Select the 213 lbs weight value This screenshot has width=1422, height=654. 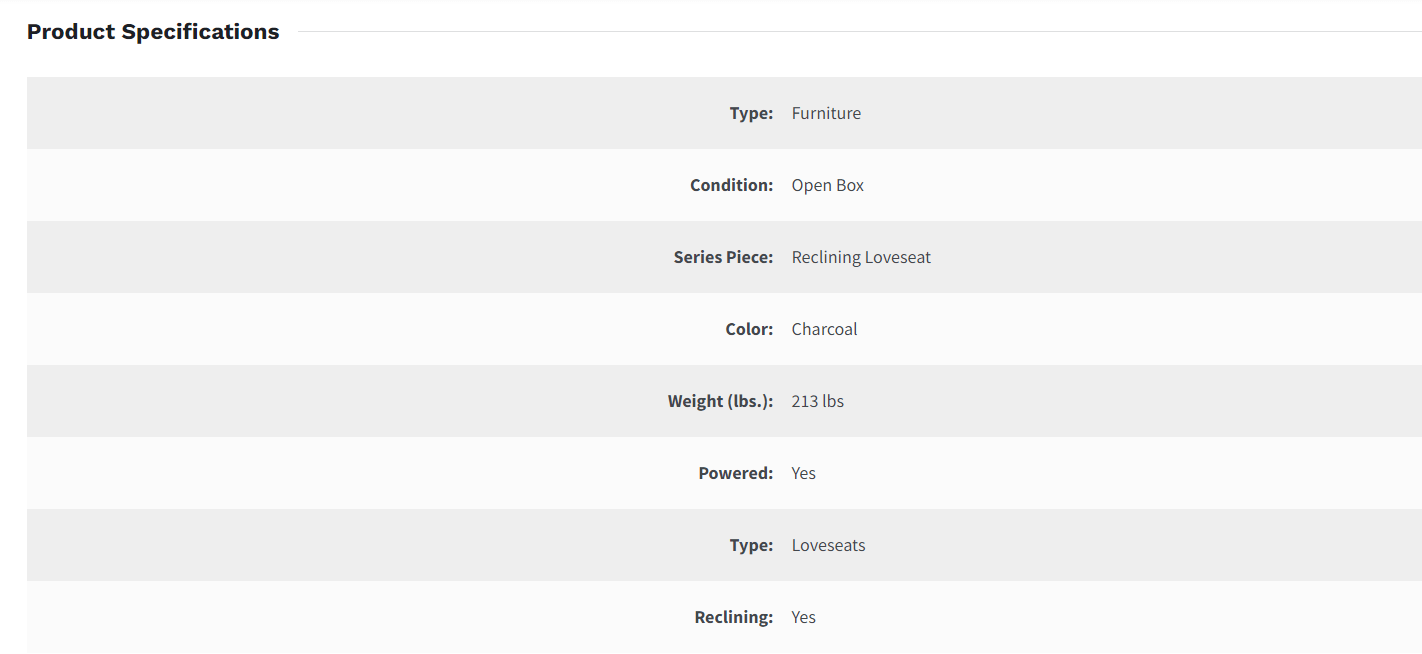tap(817, 401)
